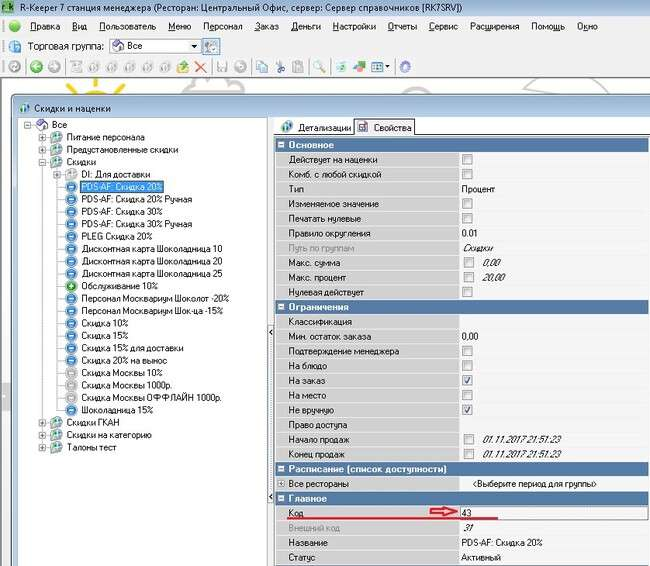The image size is (650, 566).
Task: Uncheck the Не вручную checkbox
Action: (467, 410)
